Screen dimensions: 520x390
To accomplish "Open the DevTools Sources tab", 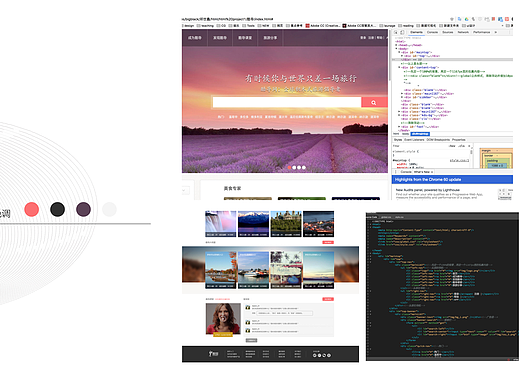I will click(448, 32).
